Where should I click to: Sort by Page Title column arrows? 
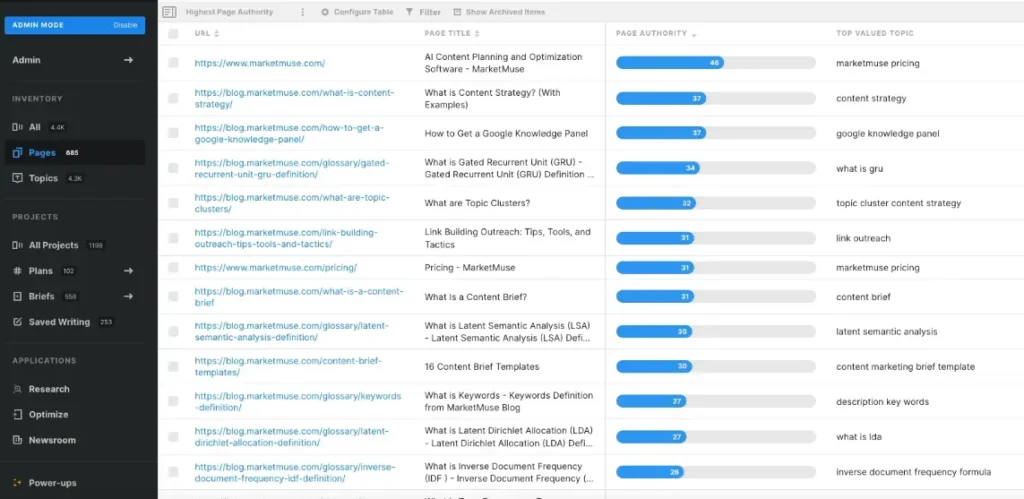(x=477, y=33)
